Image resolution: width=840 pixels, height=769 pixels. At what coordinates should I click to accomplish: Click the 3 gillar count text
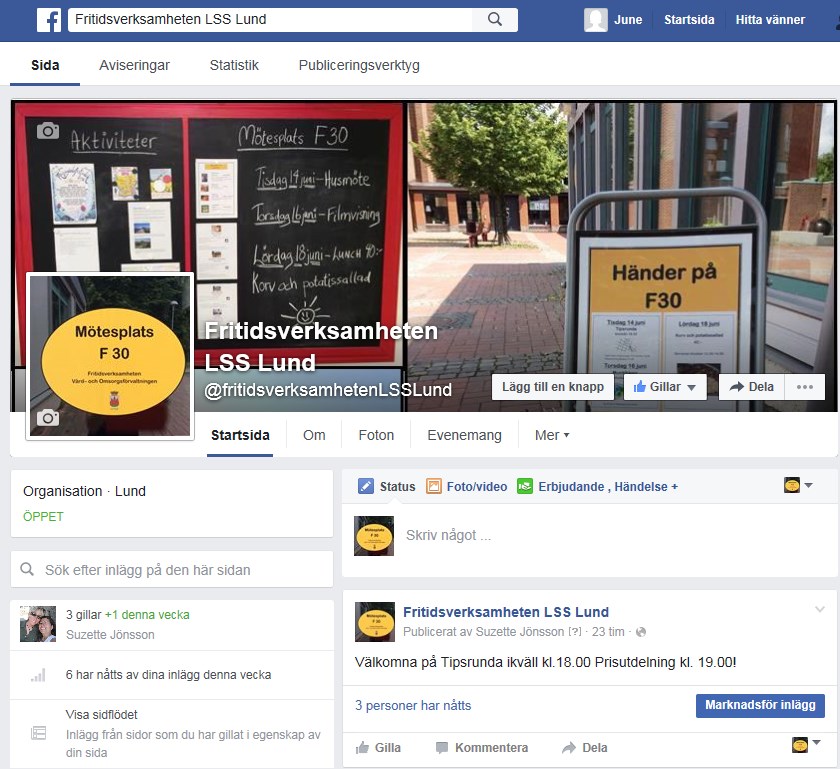(84, 615)
